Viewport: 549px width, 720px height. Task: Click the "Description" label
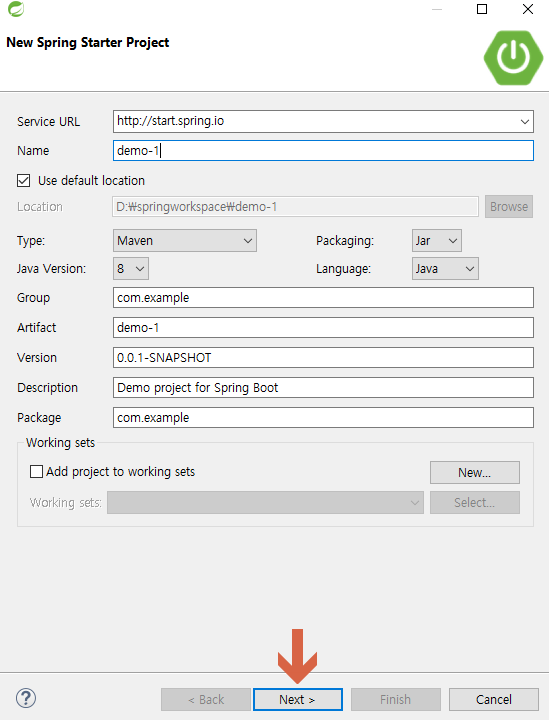point(47,388)
